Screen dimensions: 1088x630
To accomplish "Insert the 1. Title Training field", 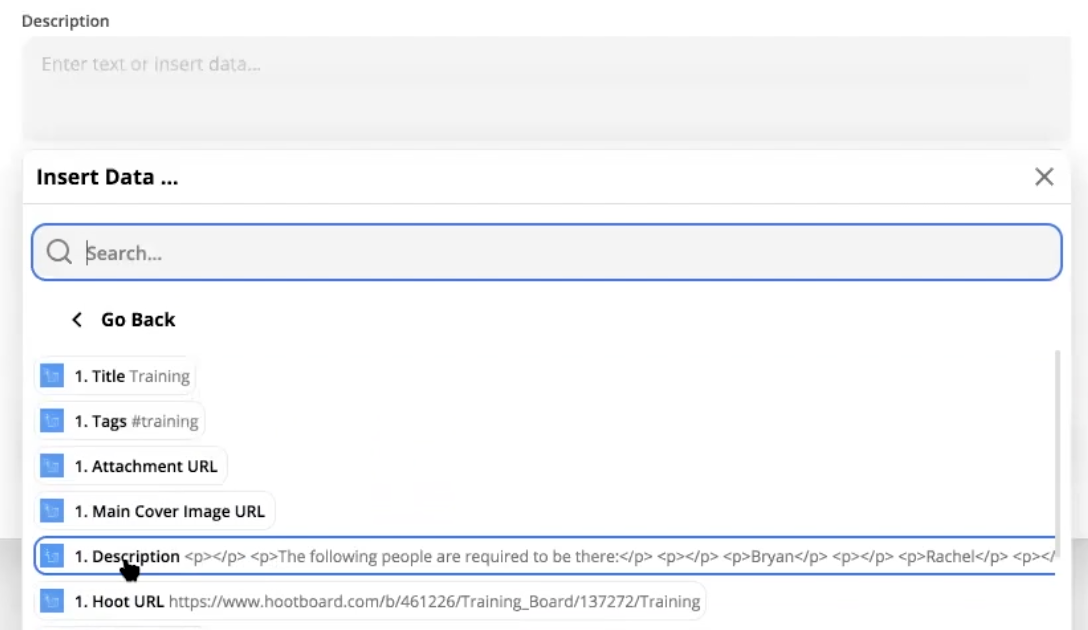I will pos(130,376).
